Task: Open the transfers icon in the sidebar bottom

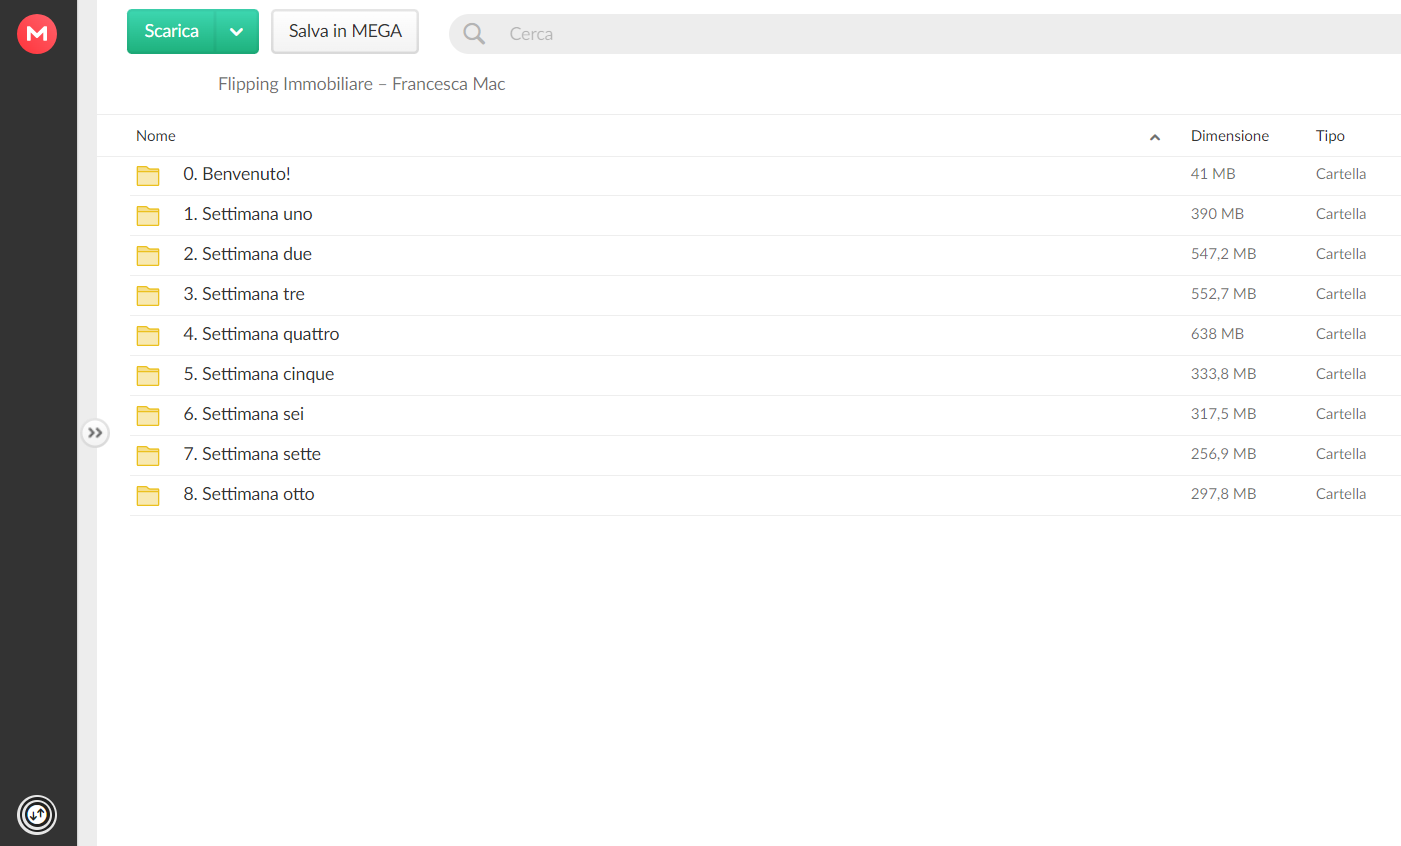Action: [37, 814]
